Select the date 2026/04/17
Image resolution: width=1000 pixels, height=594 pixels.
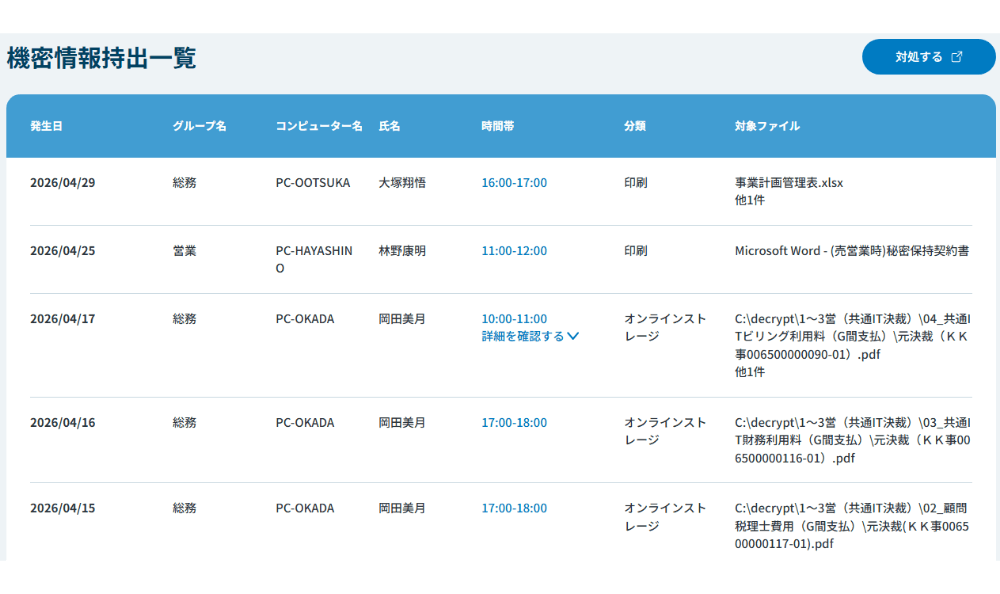(x=62, y=318)
